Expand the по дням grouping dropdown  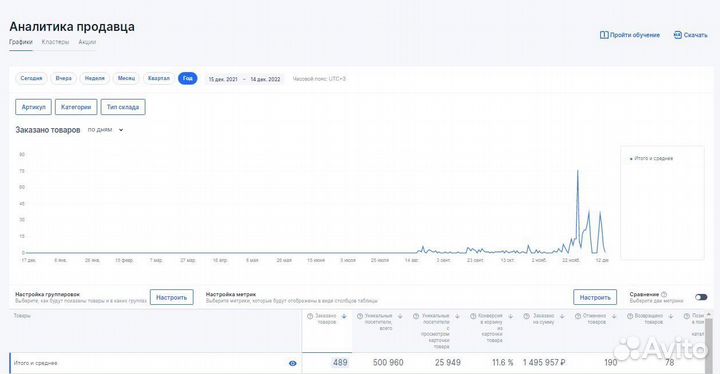pyautogui.click(x=105, y=130)
